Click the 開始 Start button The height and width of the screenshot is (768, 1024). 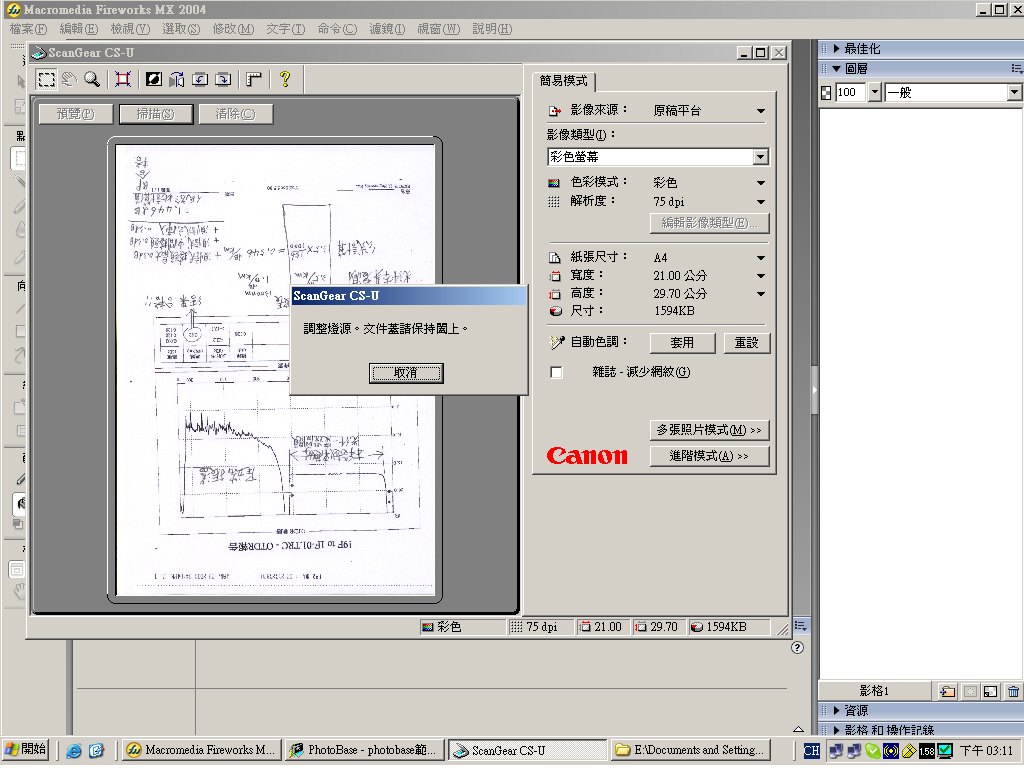pos(26,749)
